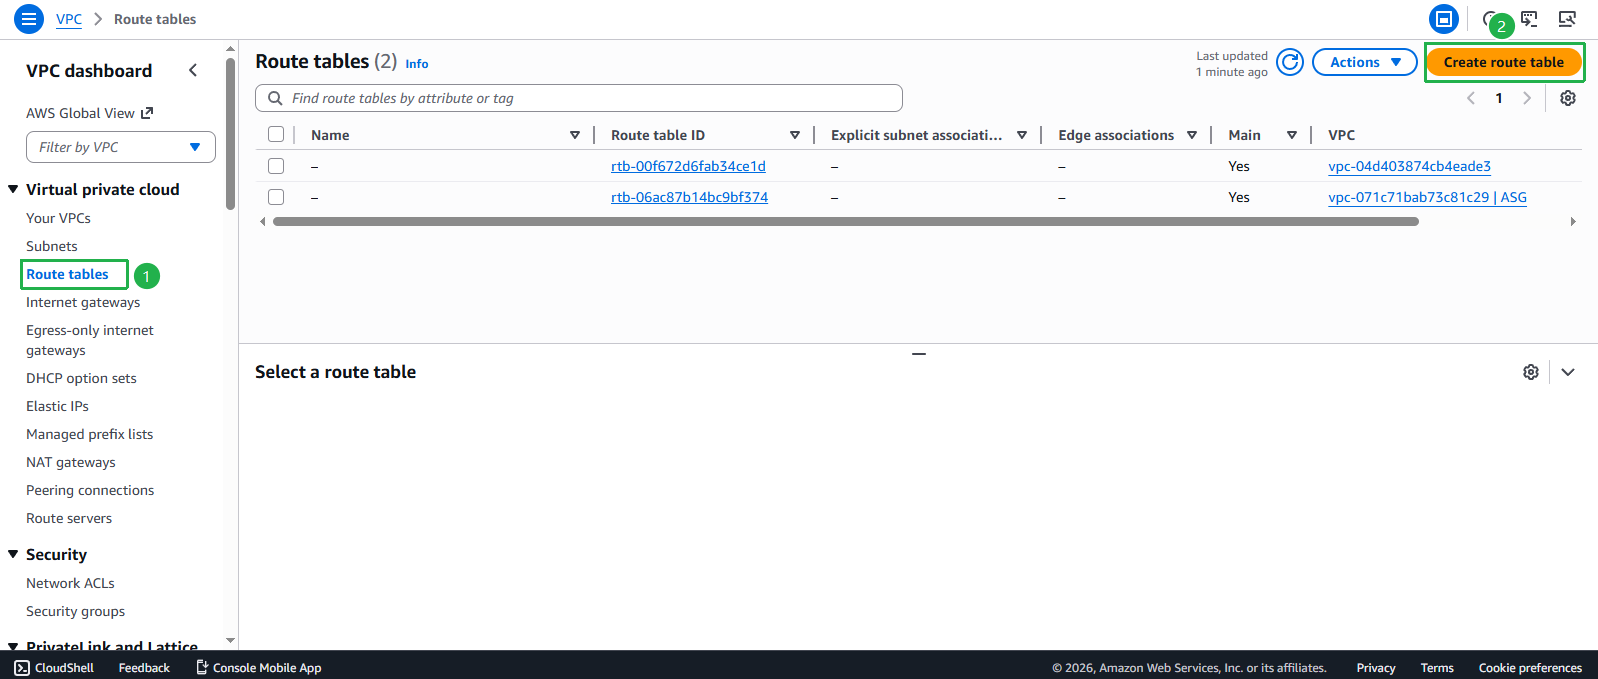This screenshot has height=679, width=1598.
Task: Open table preferences gear icon
Action: 1568,98
